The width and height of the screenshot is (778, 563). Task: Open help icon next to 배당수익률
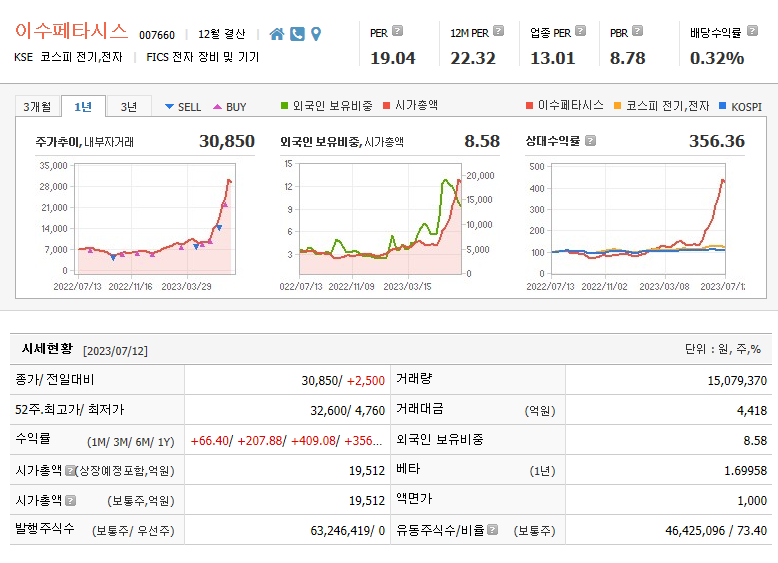752,31
